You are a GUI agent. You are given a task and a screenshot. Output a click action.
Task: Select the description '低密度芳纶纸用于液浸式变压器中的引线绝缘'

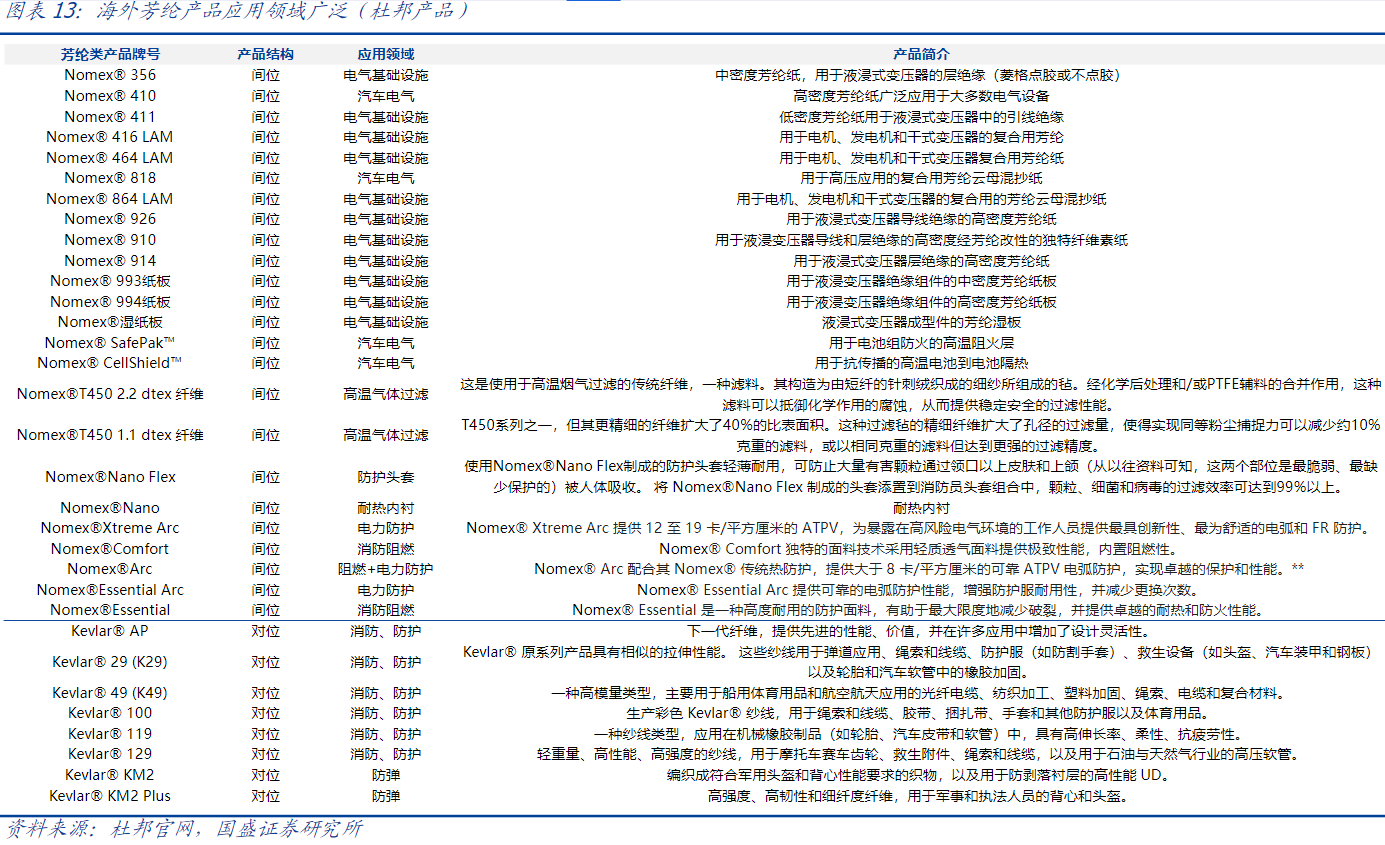(921, 117)
